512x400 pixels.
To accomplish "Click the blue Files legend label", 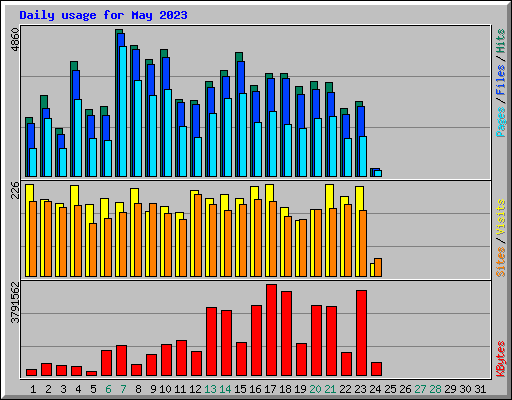I will (x=501, y=80).
